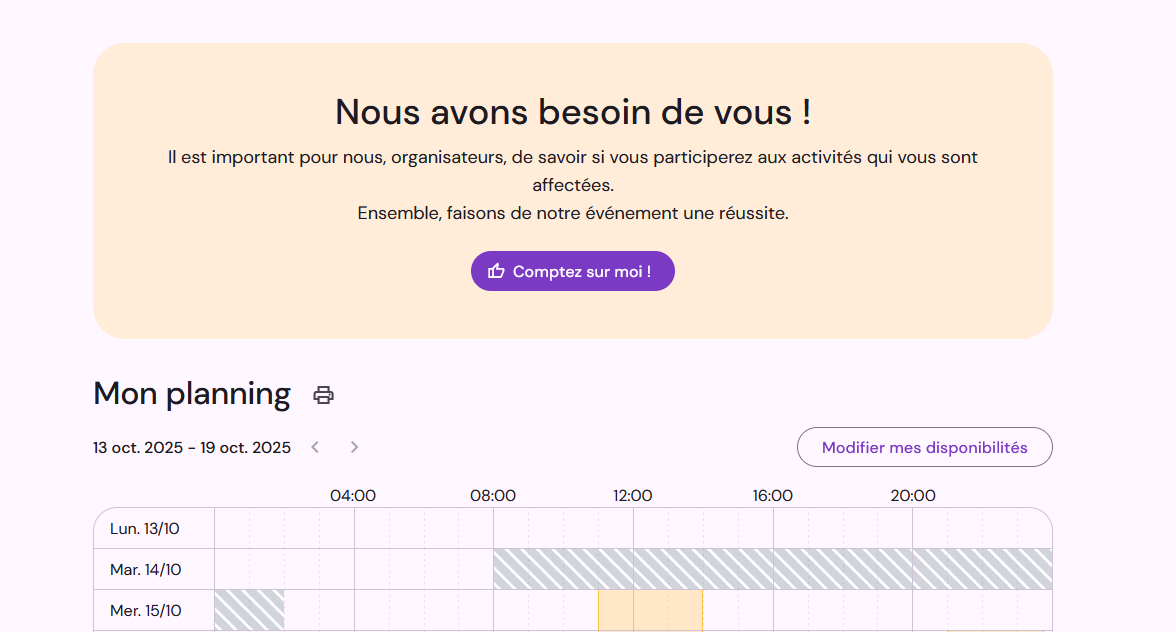Image resolution: width=1176 pixels, height=632 pixels.
Task: Open Modifier mes disponibilités
Action: coord(924,447)
